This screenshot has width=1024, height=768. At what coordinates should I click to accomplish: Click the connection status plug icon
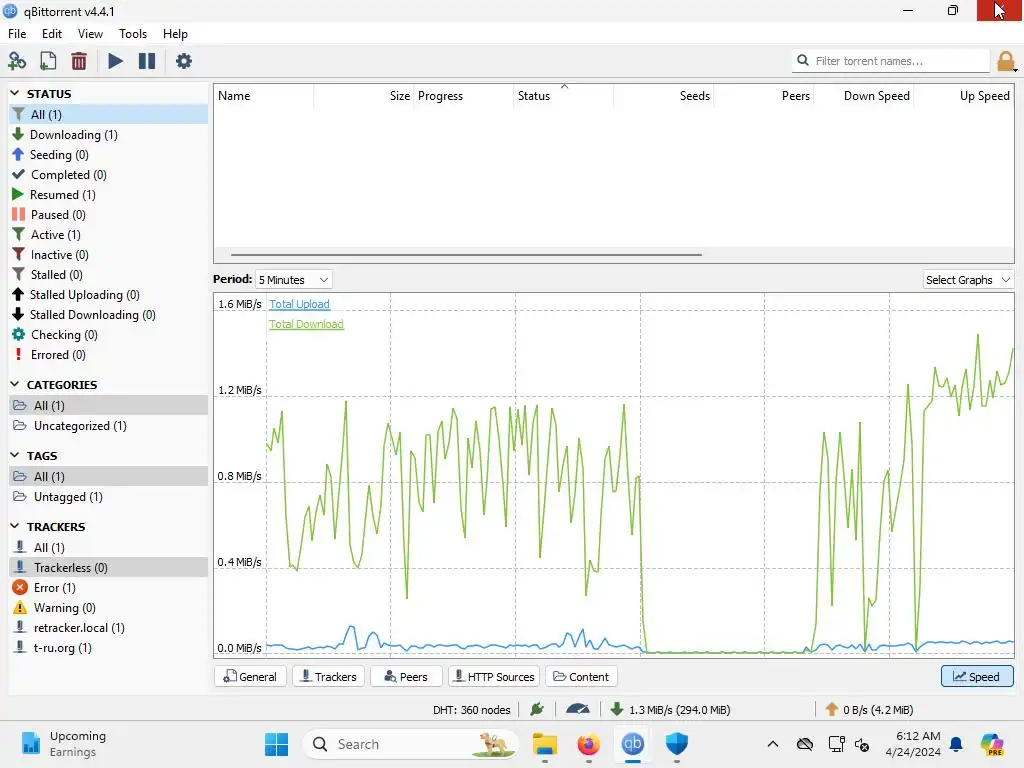(x=537, y=709)
